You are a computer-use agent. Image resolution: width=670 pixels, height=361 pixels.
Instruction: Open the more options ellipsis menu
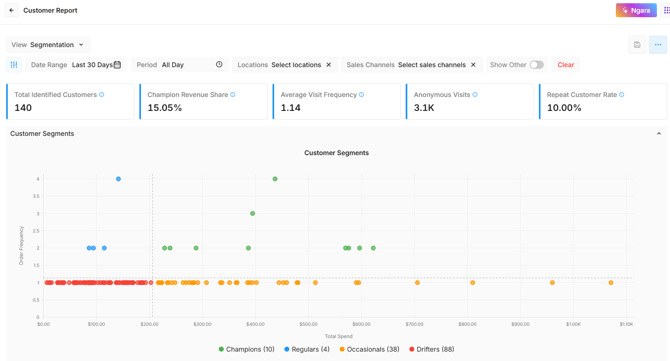click(x=658, y=44)
